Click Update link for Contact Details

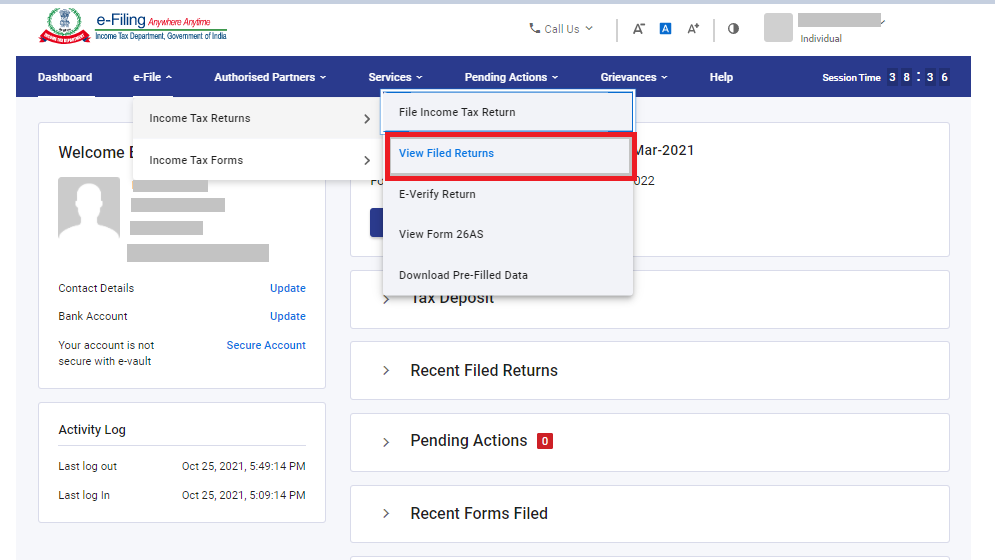point(287,288)
